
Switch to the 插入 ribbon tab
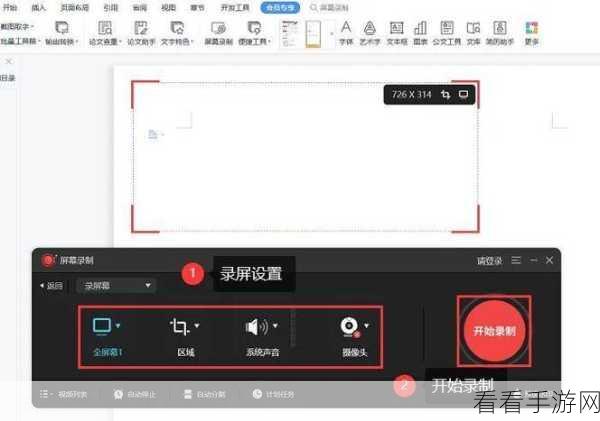[38, 7]
